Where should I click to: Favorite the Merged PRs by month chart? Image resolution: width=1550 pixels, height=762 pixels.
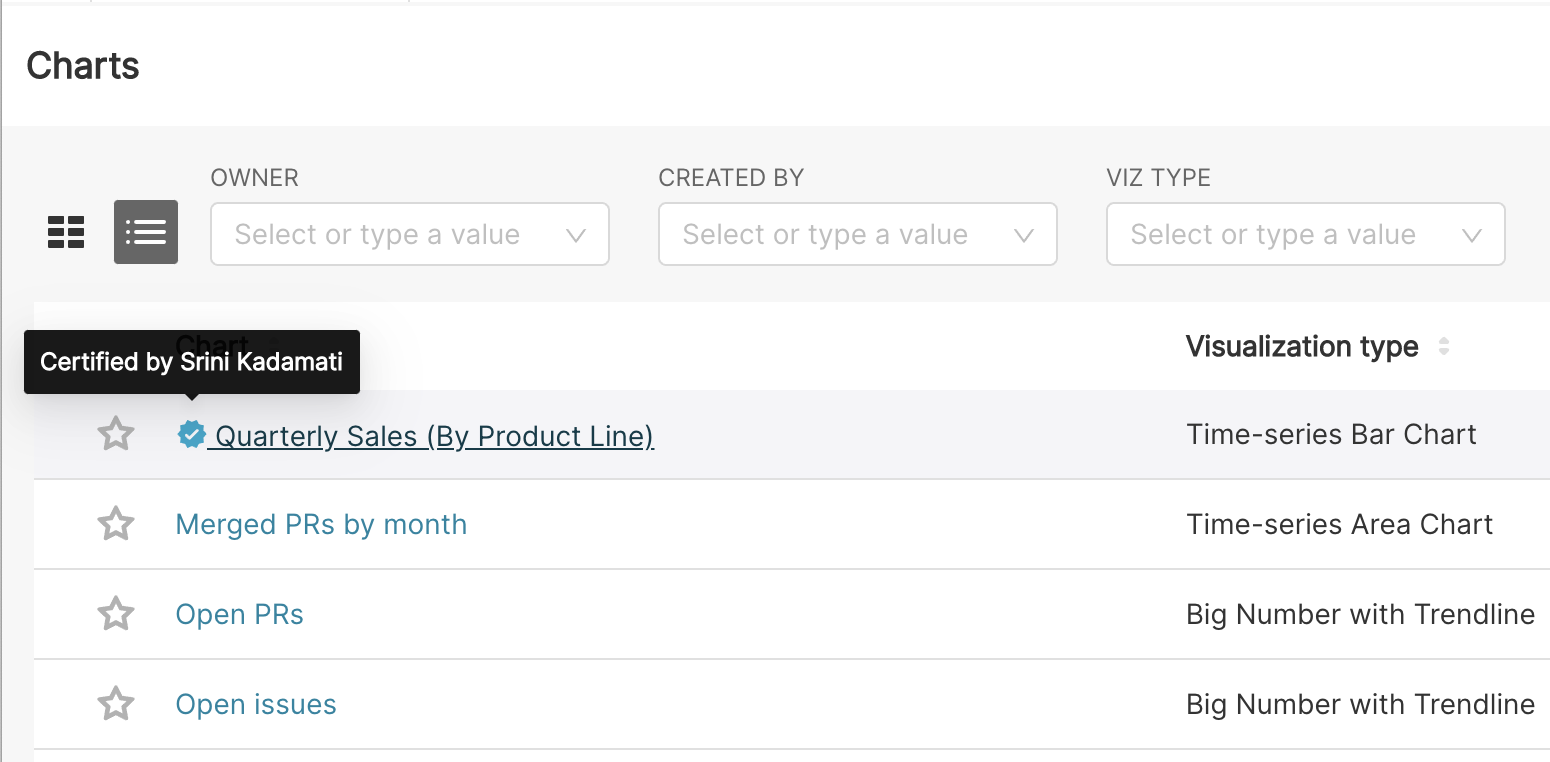[x=115, y=523]
